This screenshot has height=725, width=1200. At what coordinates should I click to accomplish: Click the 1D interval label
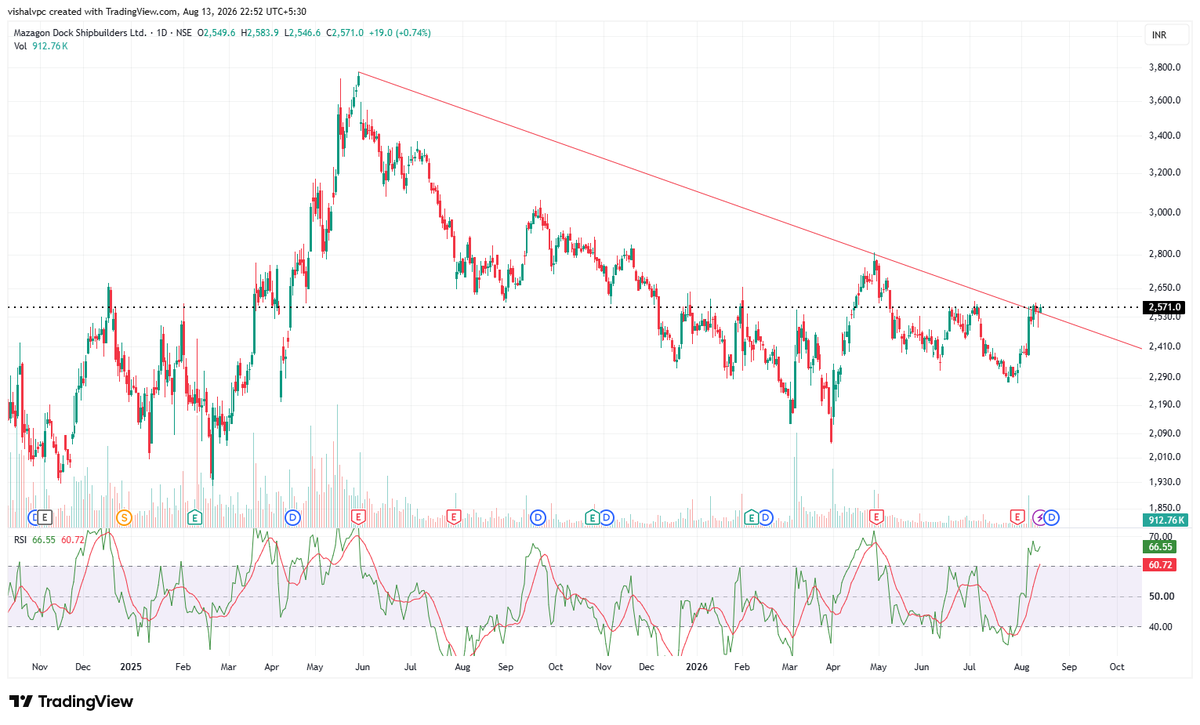coord(162,33)
